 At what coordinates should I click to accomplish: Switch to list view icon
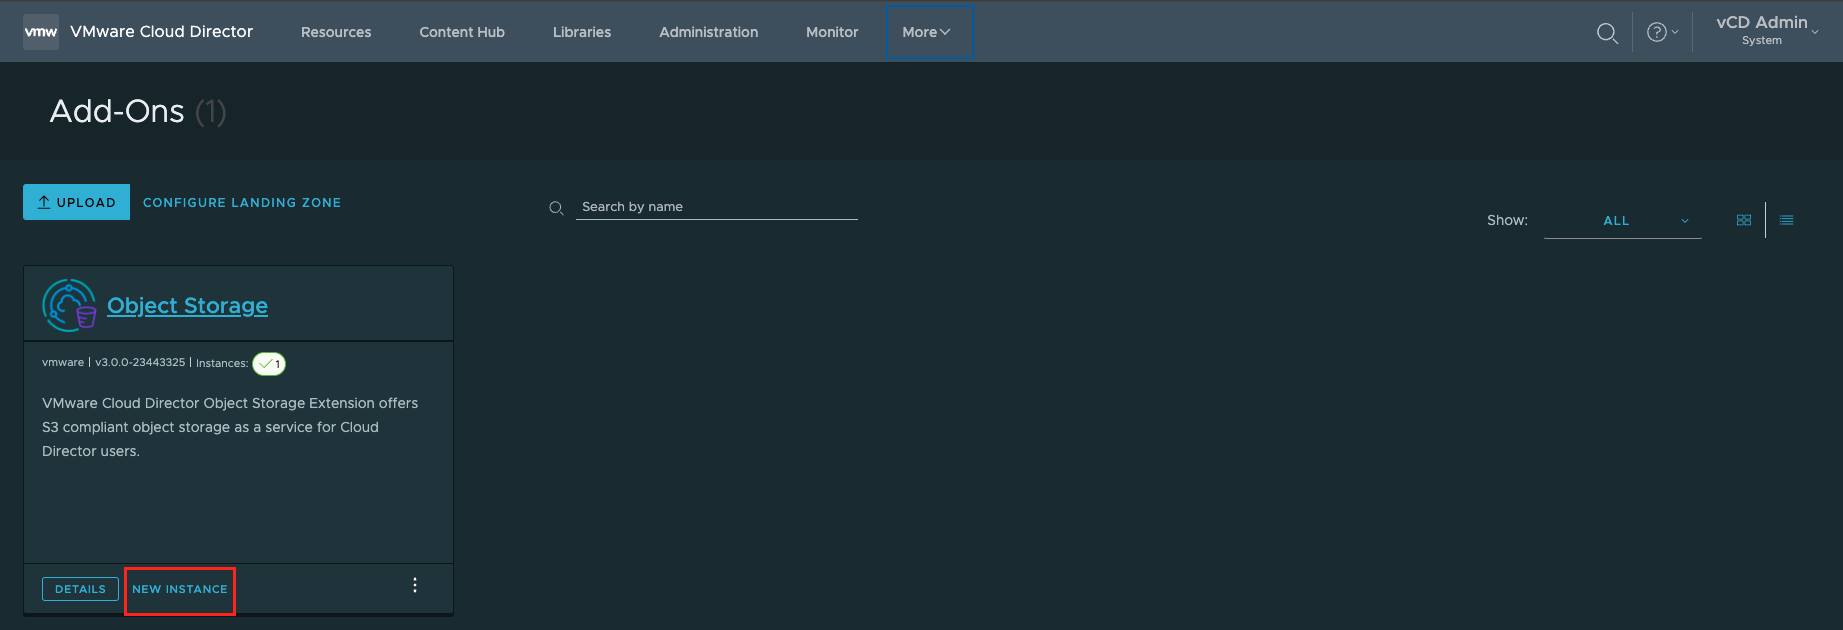click(1787, 220)
